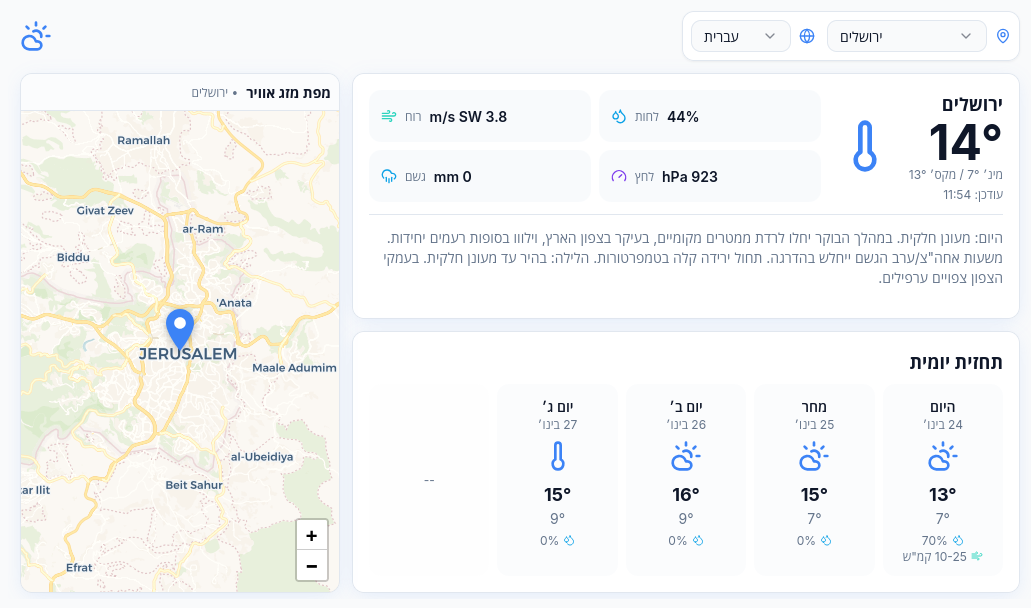Click the Ramallah label on the map
The height and width of the screenshot is (608, 1031).
pyautogui.click(x=144, y=140)
